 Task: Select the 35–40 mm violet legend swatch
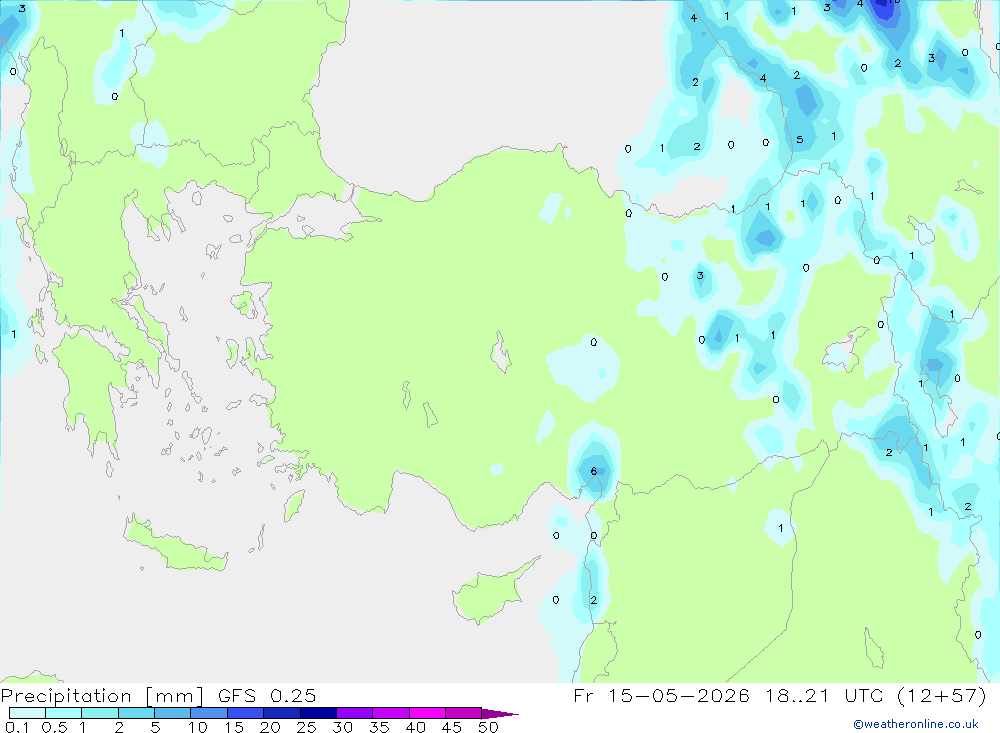point(391,713)
